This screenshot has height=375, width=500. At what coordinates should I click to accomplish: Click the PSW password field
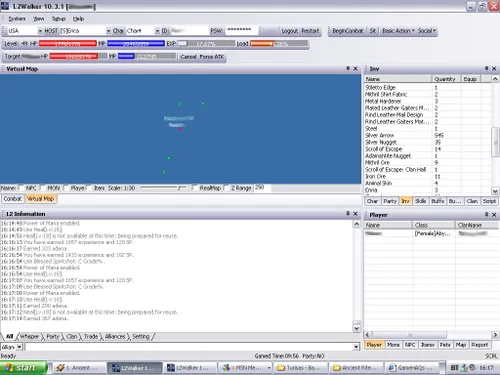click(242, 31)
